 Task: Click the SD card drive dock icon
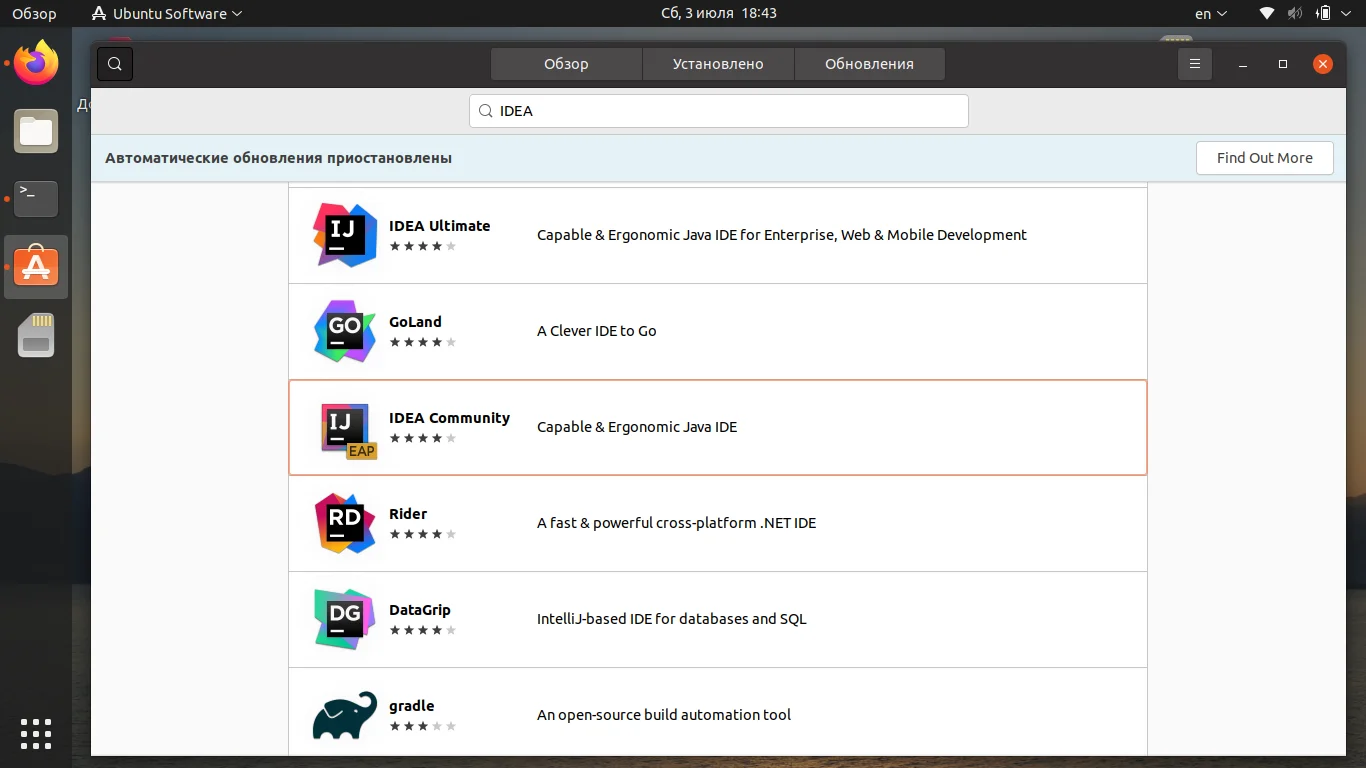(x=36, y=335)
